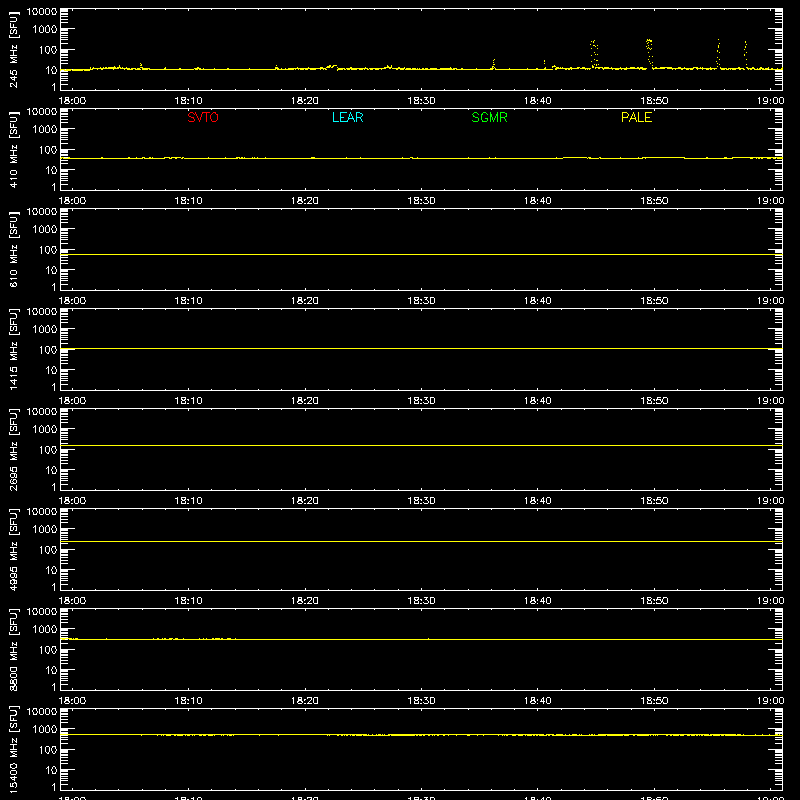
Task: Select the 1415 MHz [SFU] axis title
Action: pyautogui.click(x=14, y=349)
